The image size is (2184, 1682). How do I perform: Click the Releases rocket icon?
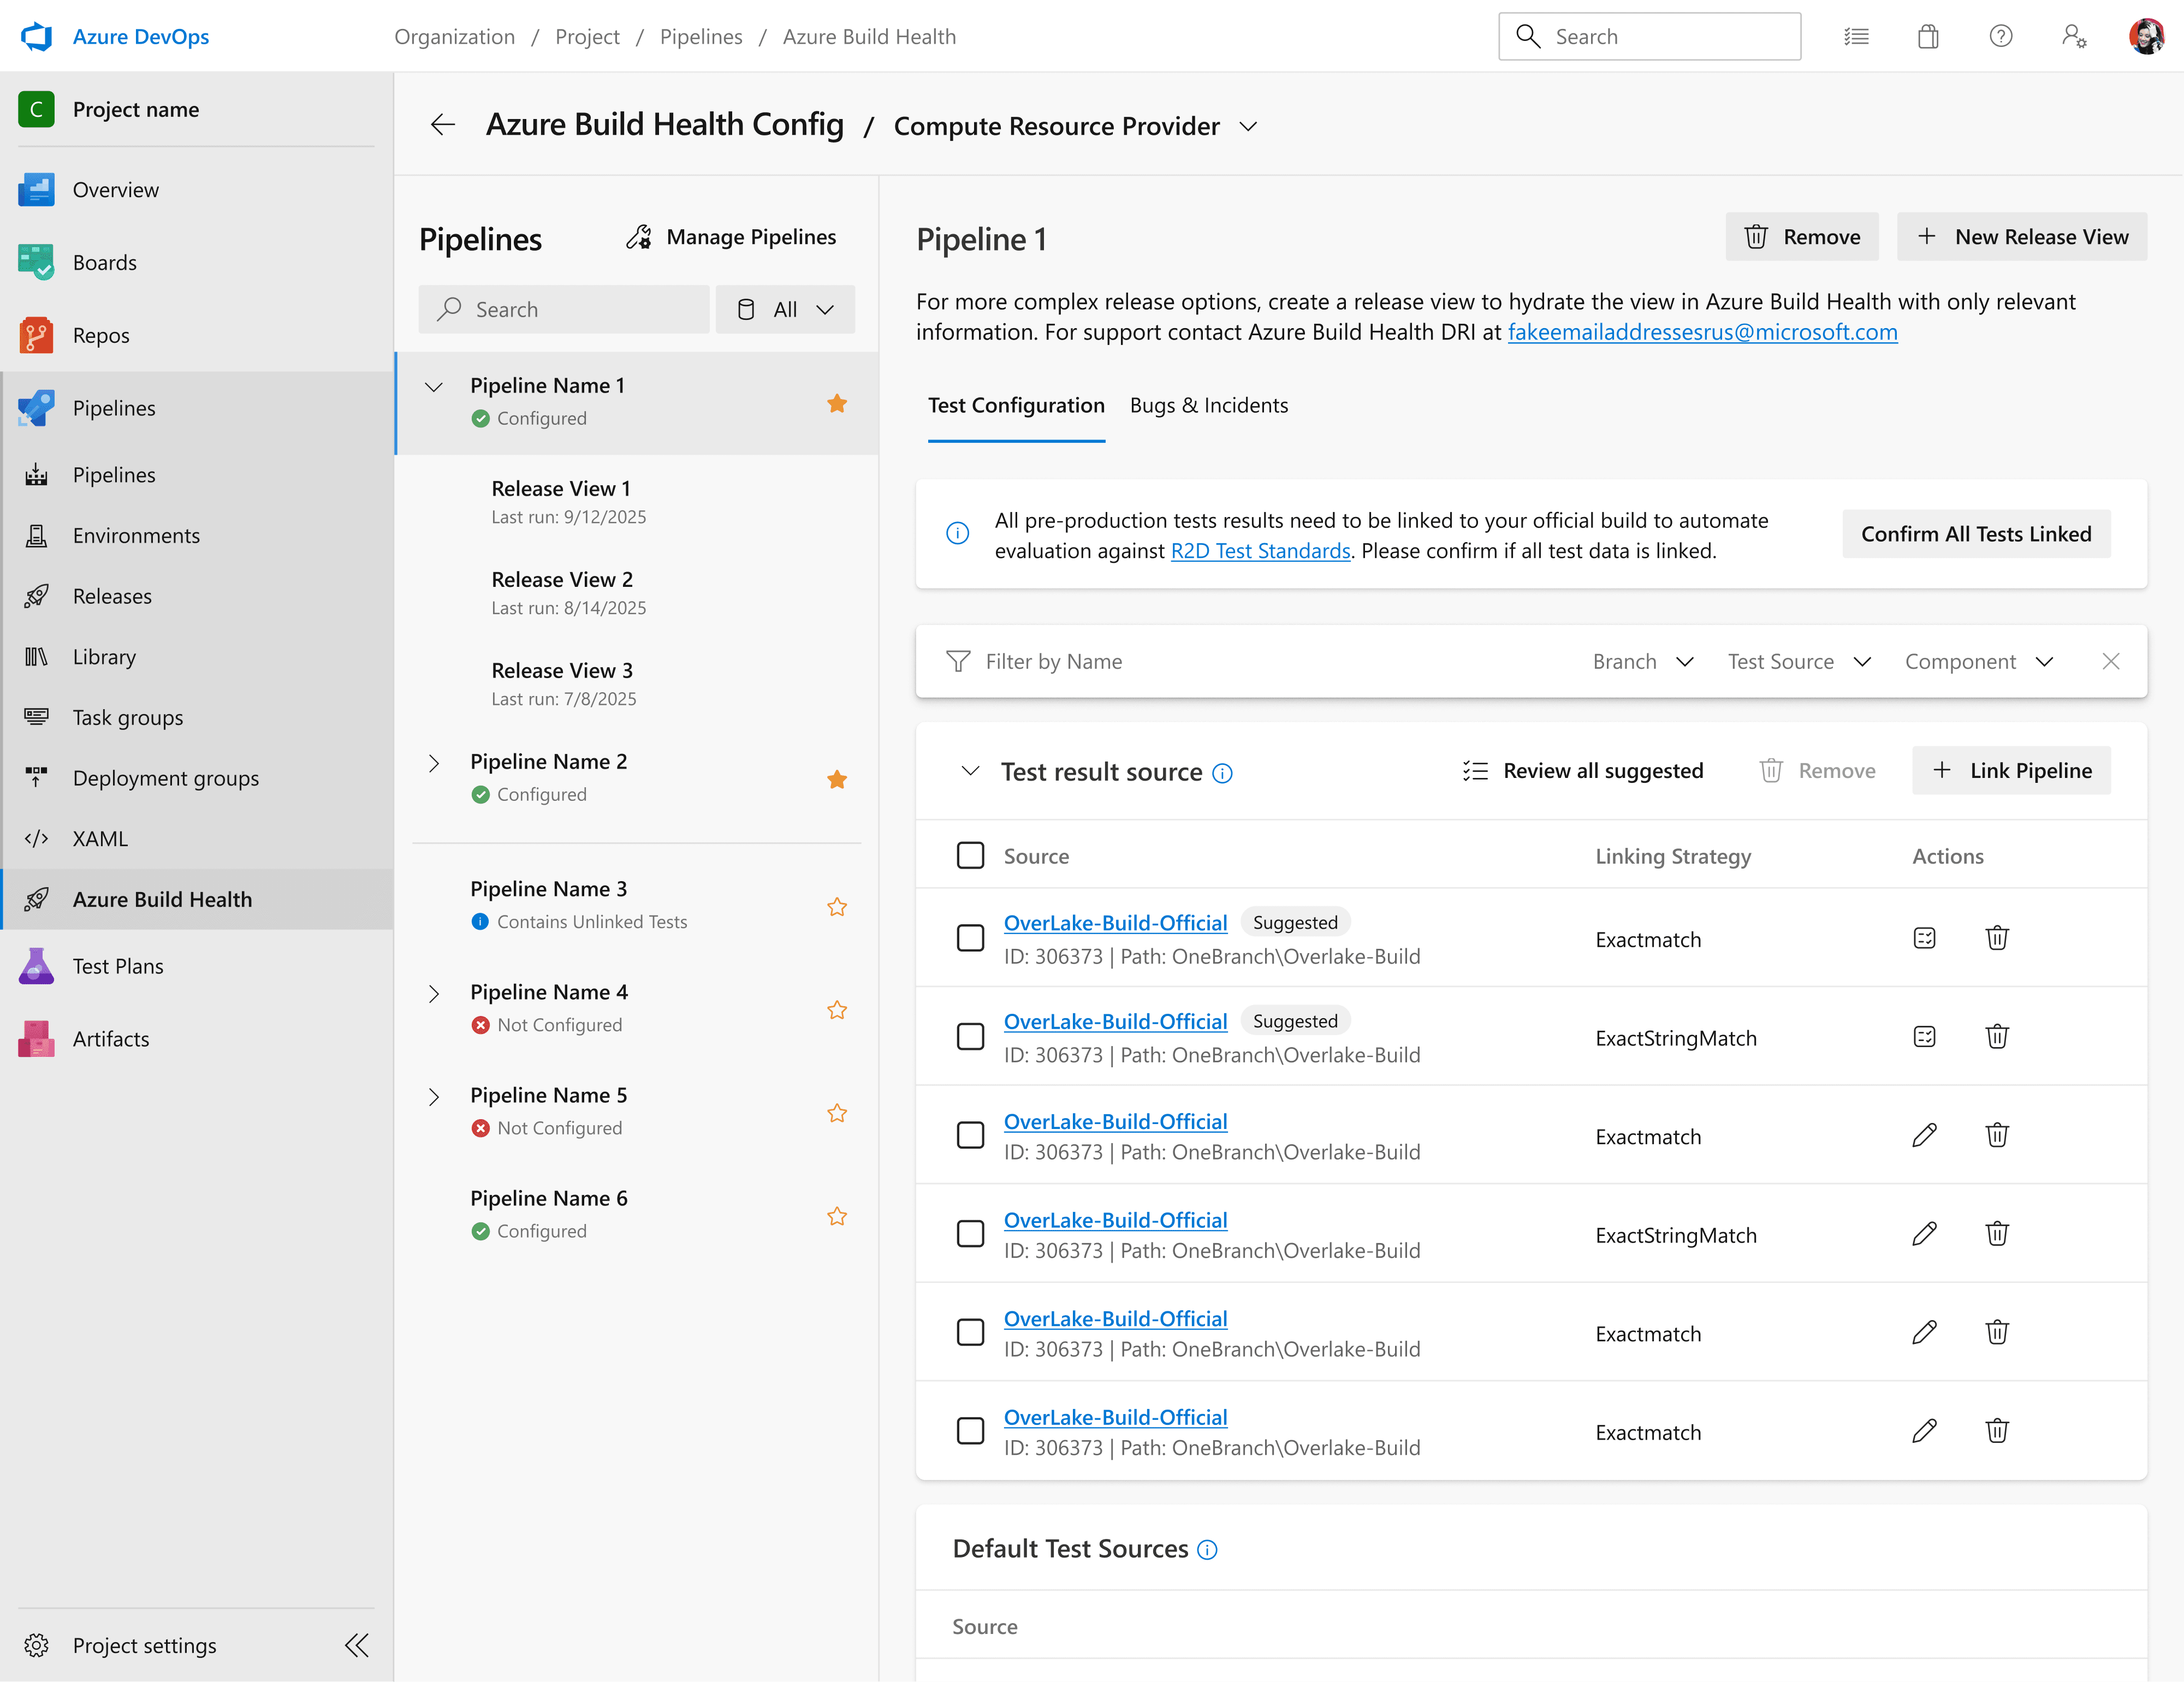click(x=36, y=597)
